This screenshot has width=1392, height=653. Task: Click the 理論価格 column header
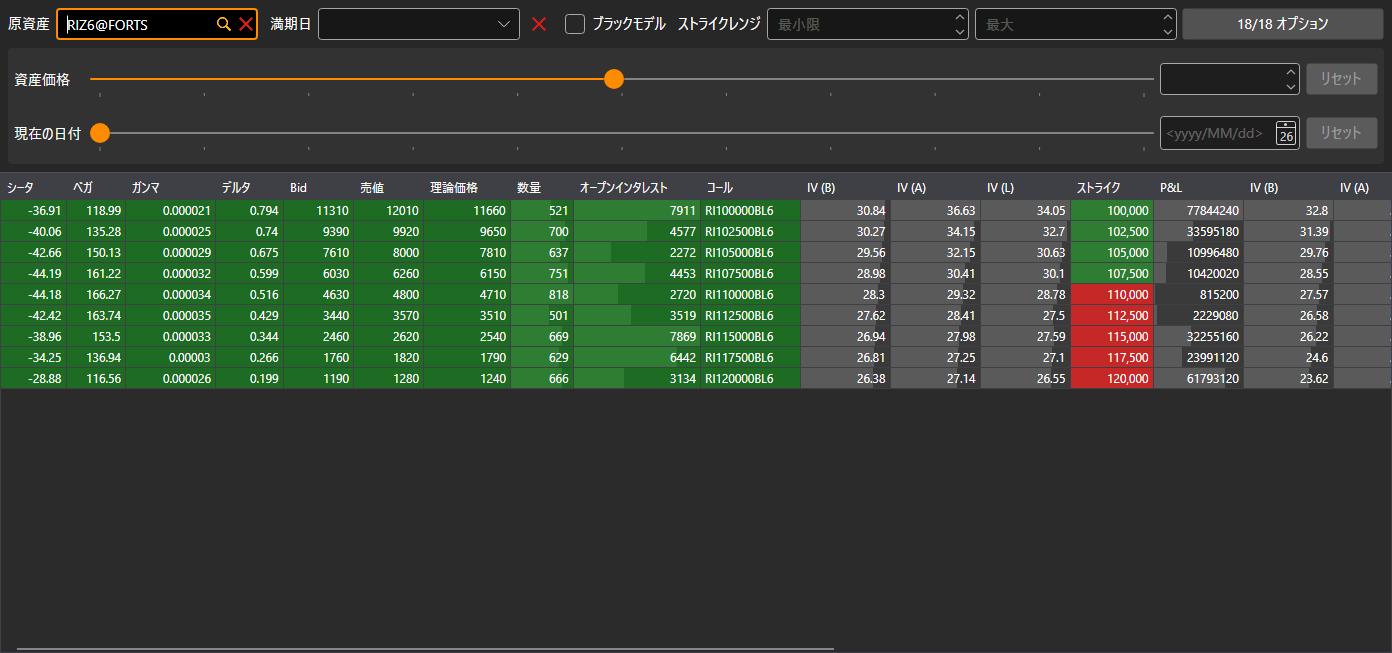467,187
